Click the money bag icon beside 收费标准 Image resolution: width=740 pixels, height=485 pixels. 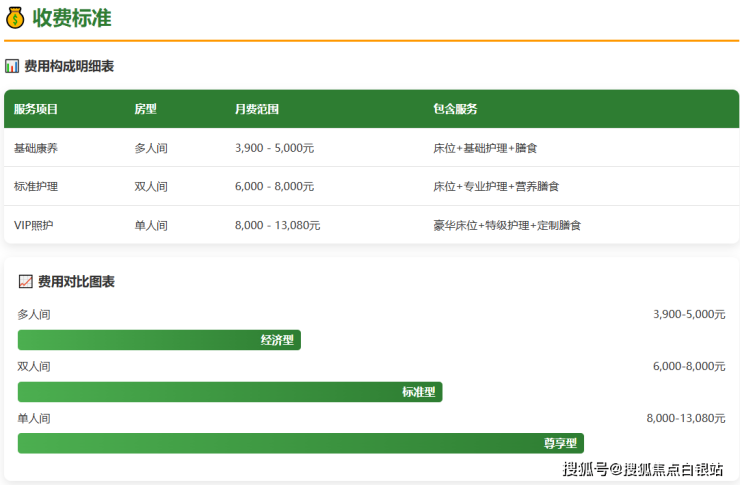tap(15, 17)
